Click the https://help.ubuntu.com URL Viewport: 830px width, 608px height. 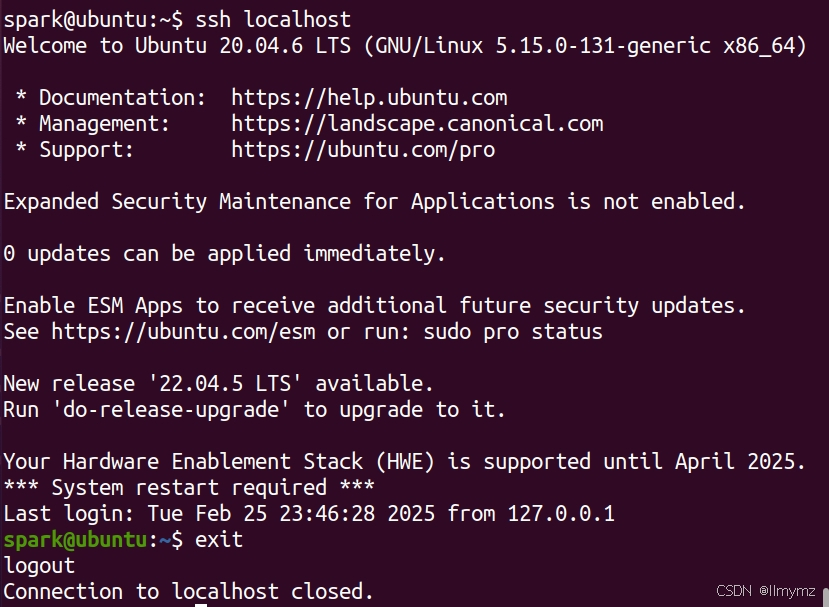pos(369,98)
